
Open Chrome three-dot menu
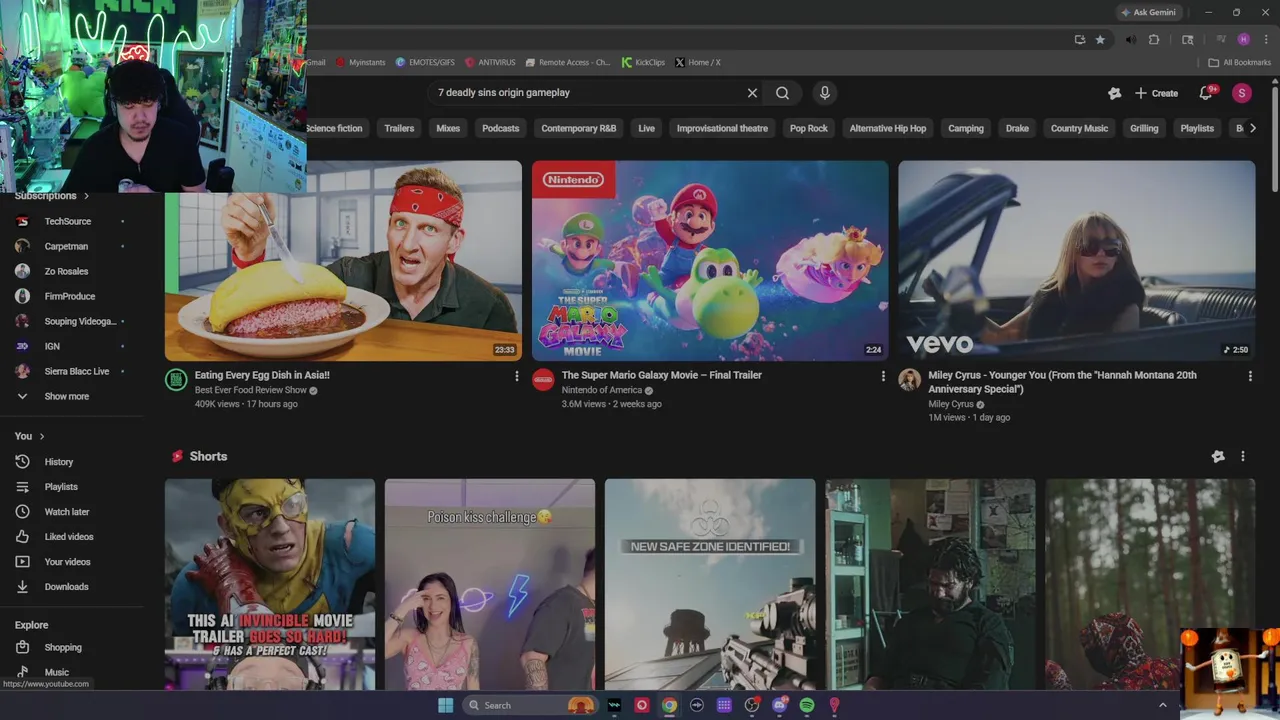(1266, 39)
